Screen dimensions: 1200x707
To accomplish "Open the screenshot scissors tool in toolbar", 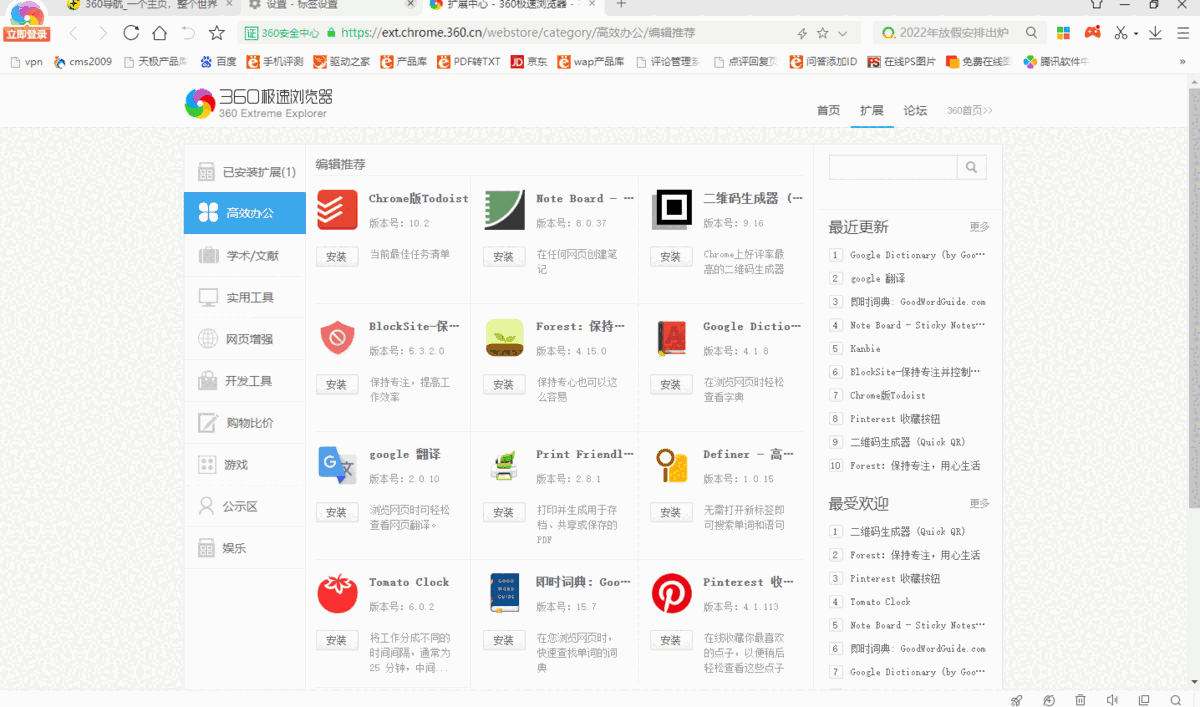I will pyautogui.click(x=1120, y=33).
